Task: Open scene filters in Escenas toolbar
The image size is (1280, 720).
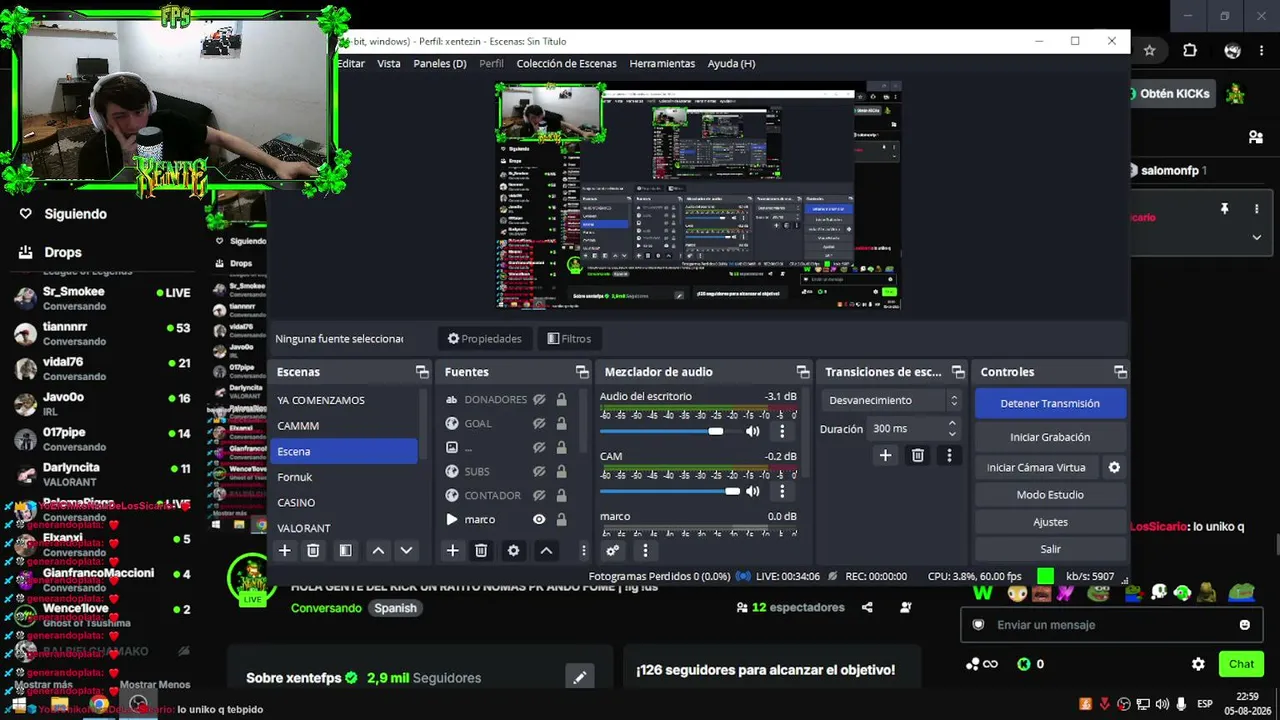Action: pos(345,551)
